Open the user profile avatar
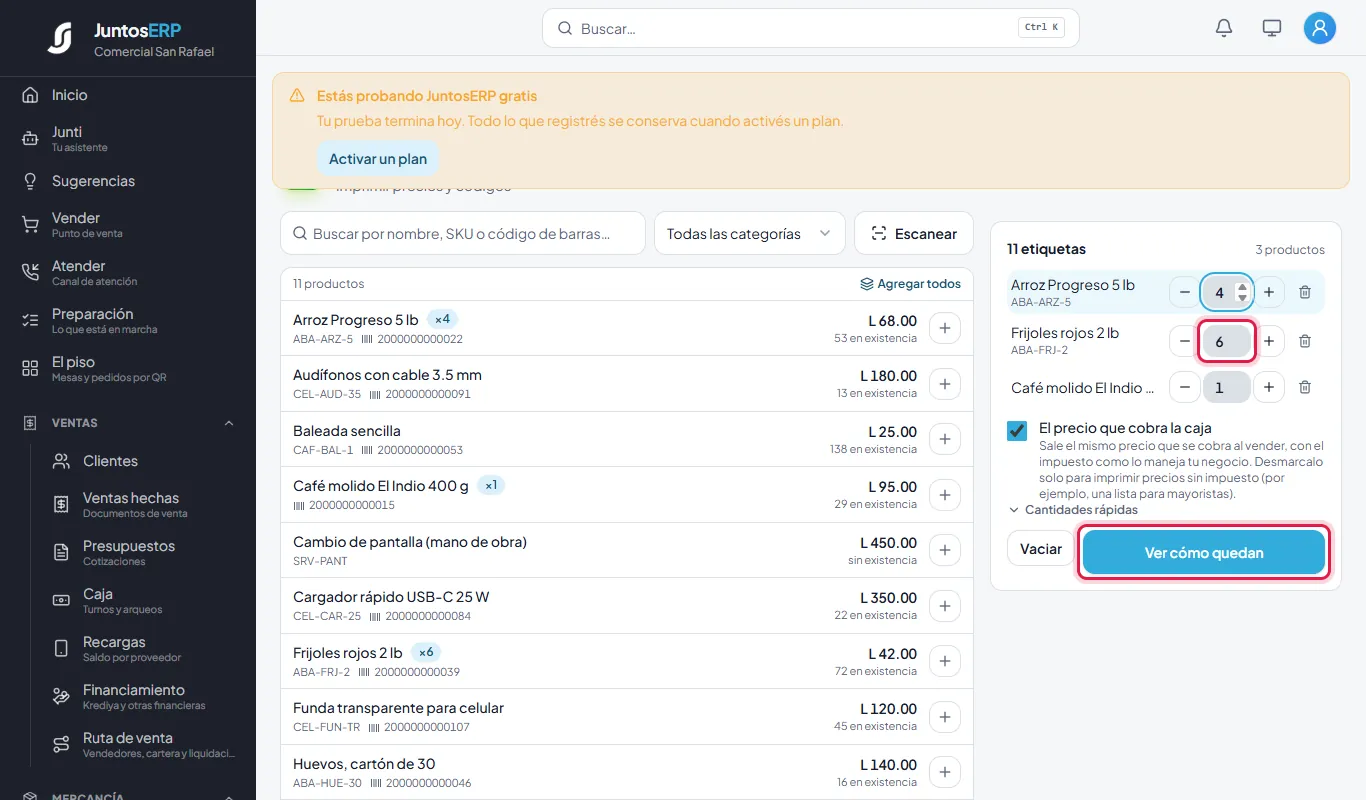1366x800 pixels. 1320,28
